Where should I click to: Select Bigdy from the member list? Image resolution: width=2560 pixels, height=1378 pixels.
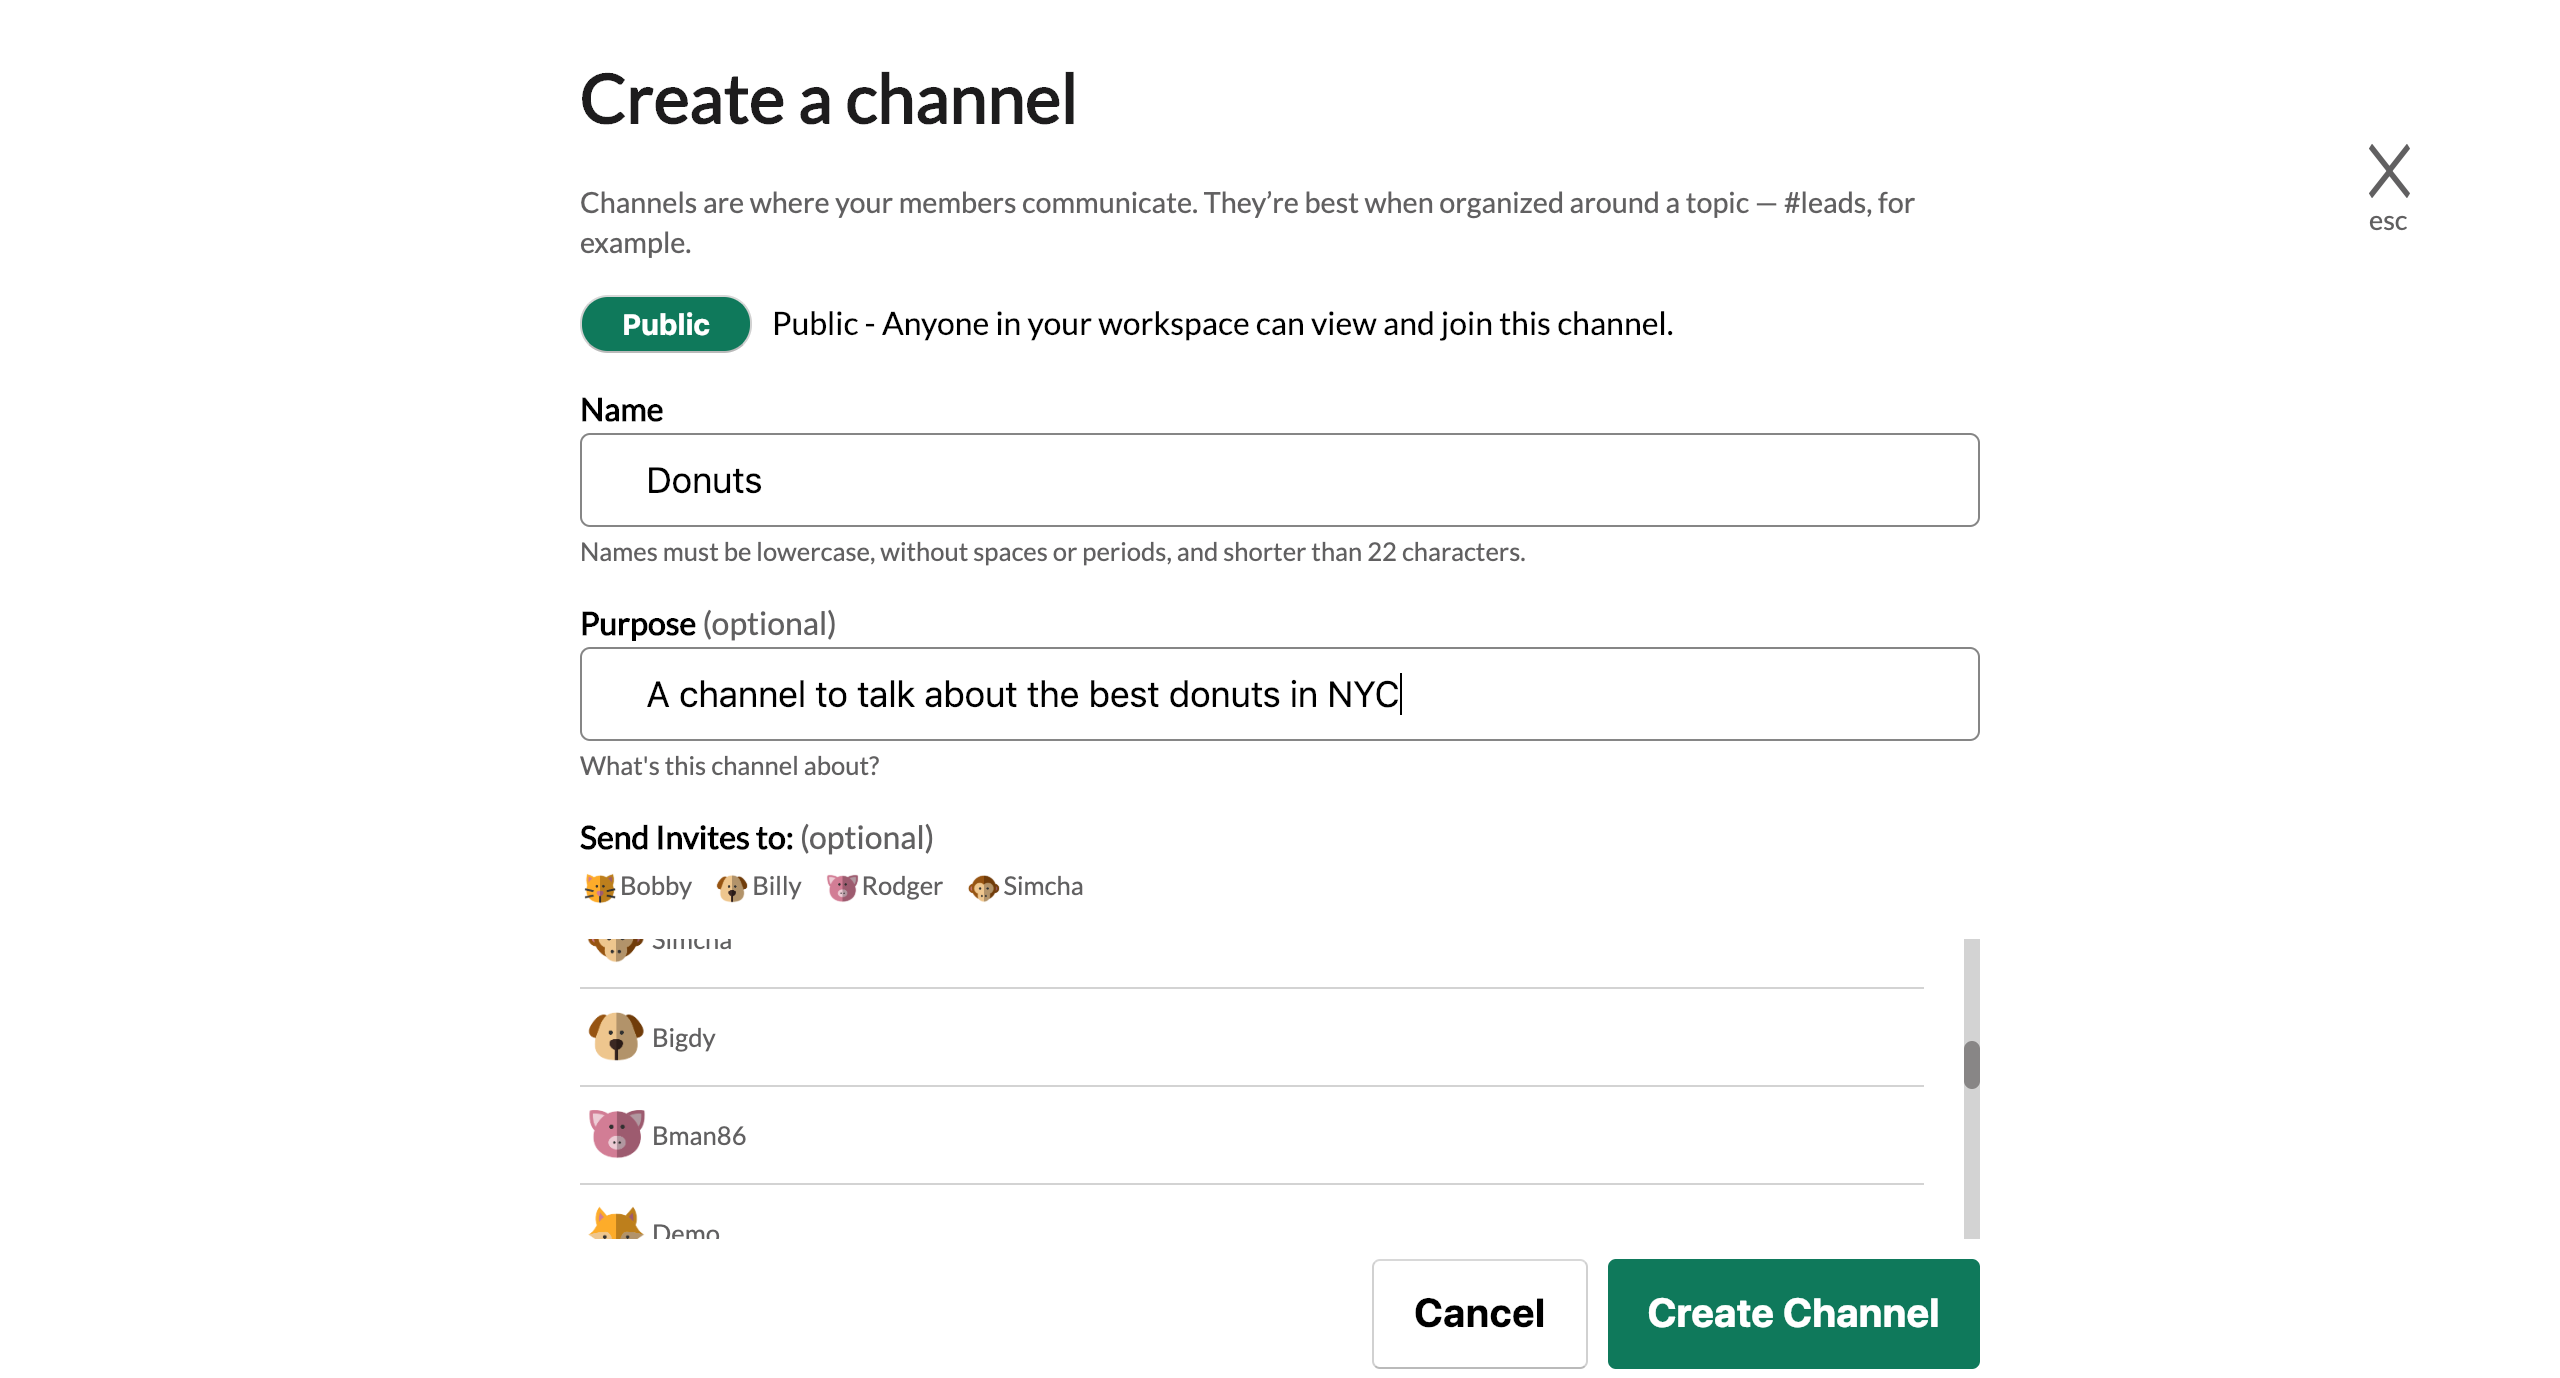(x=684, y=1038)
